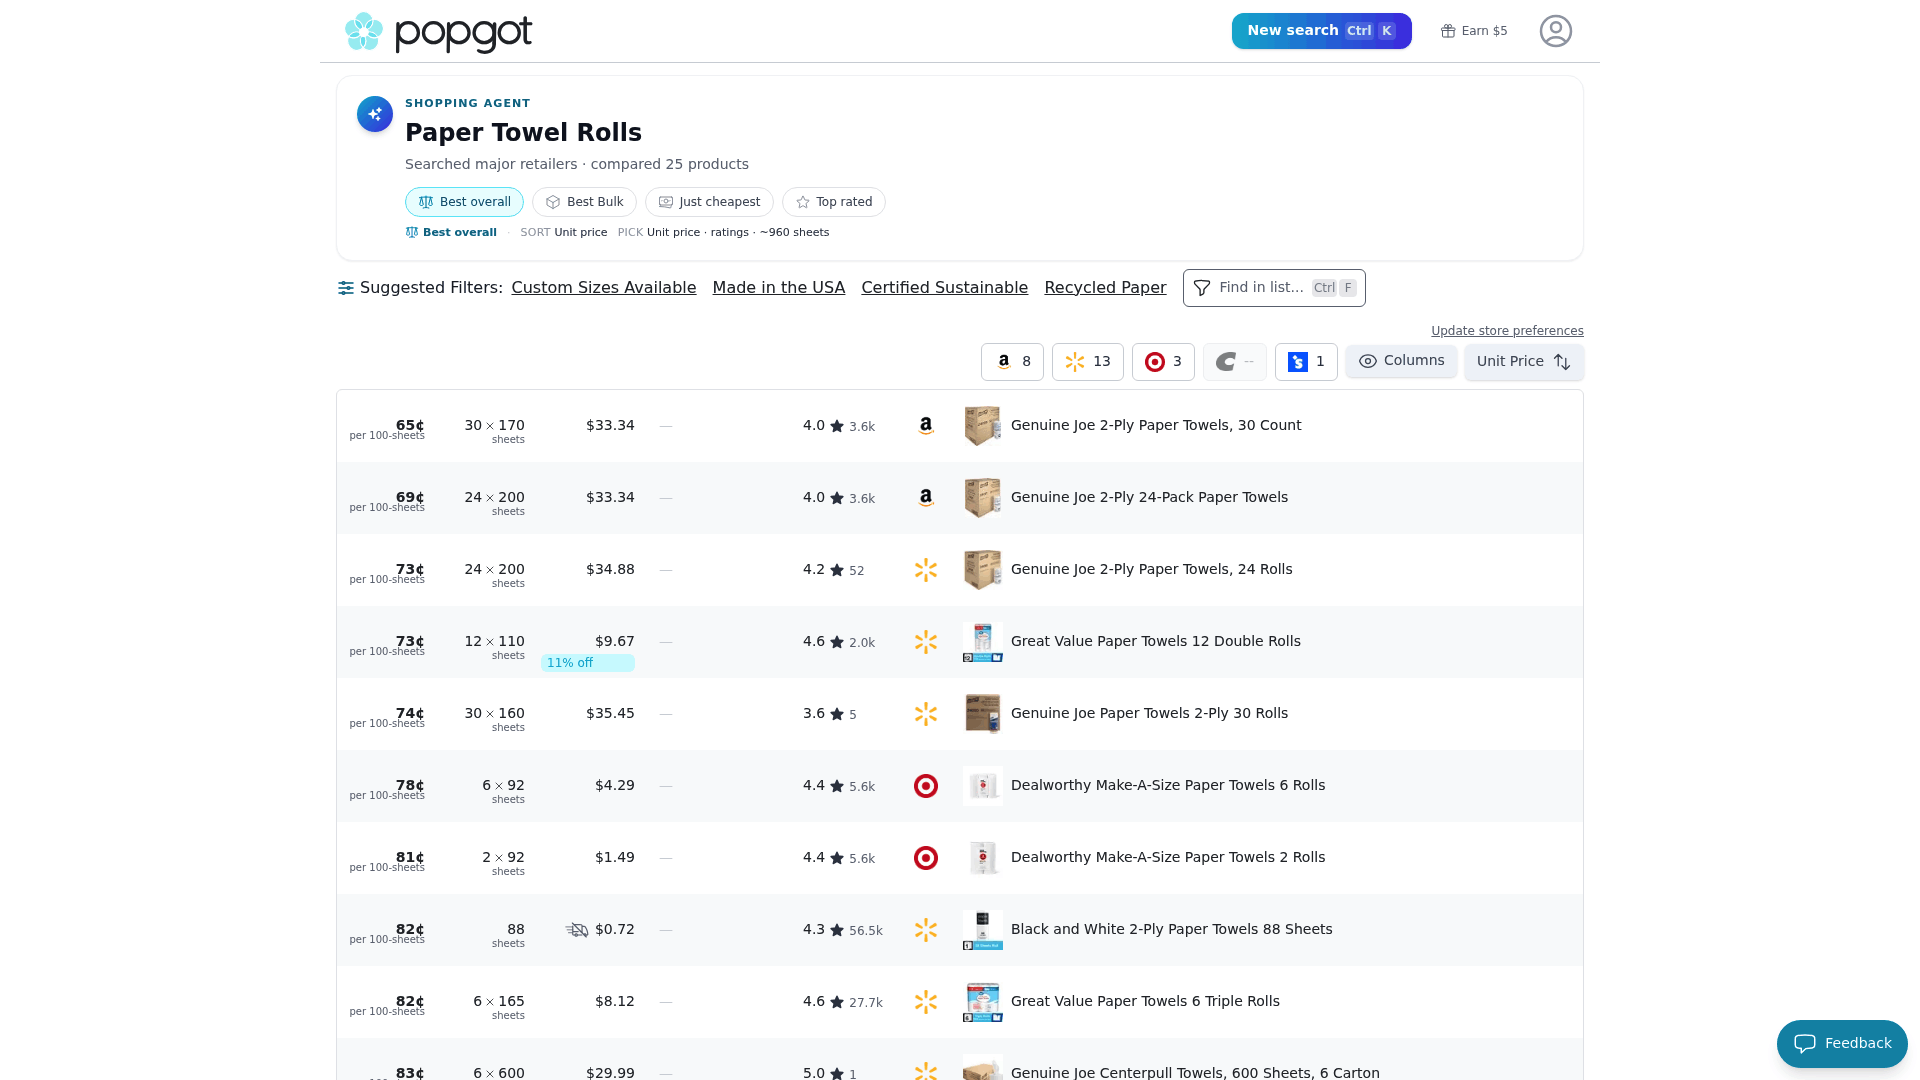The width and height of the screenshot is (1920, 1080).
Task: Click Amazon icon on Genuine Joe 24-Pack row
Action: (926, 498)
